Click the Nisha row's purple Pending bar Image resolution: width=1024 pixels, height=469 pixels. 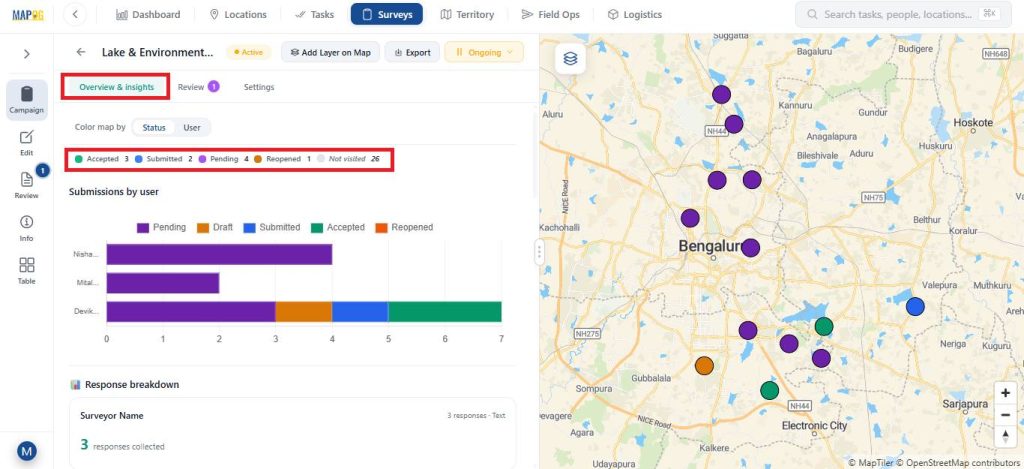coord(219,254)
